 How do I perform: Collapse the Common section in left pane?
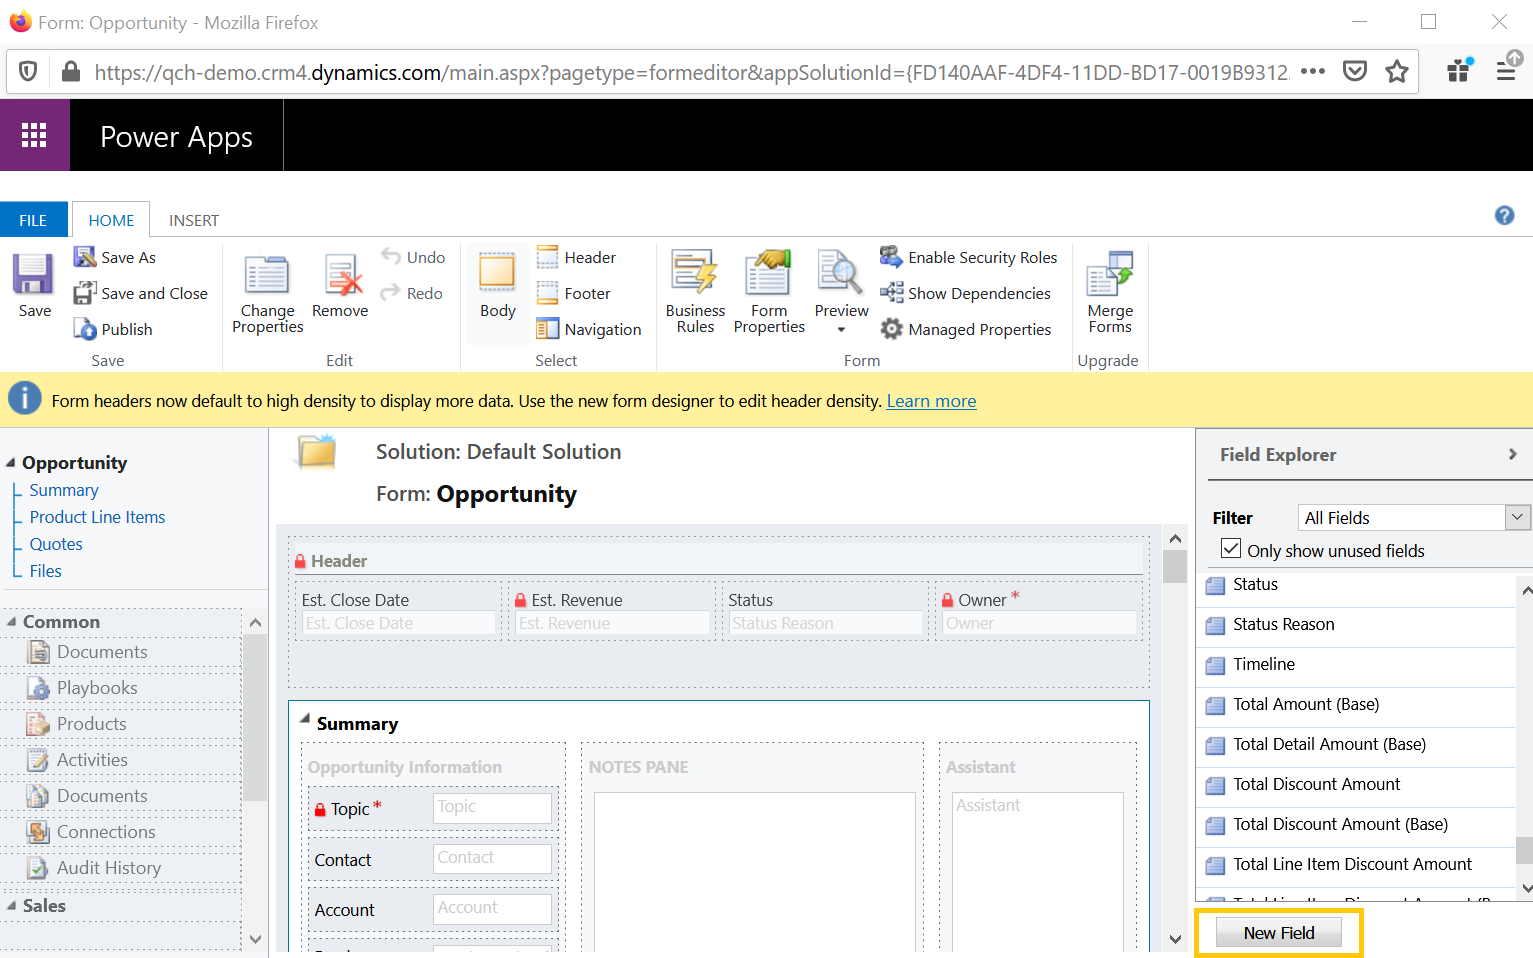pos(12,622)
